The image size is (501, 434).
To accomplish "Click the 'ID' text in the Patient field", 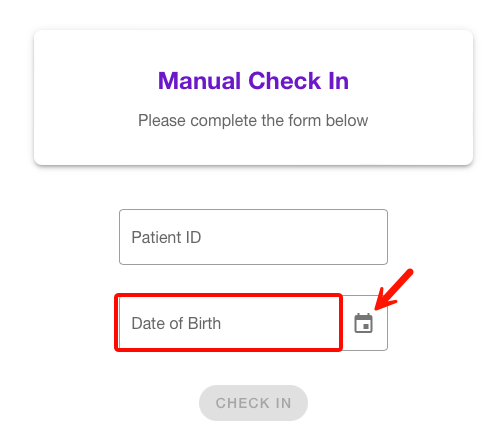I will [193, 237].
